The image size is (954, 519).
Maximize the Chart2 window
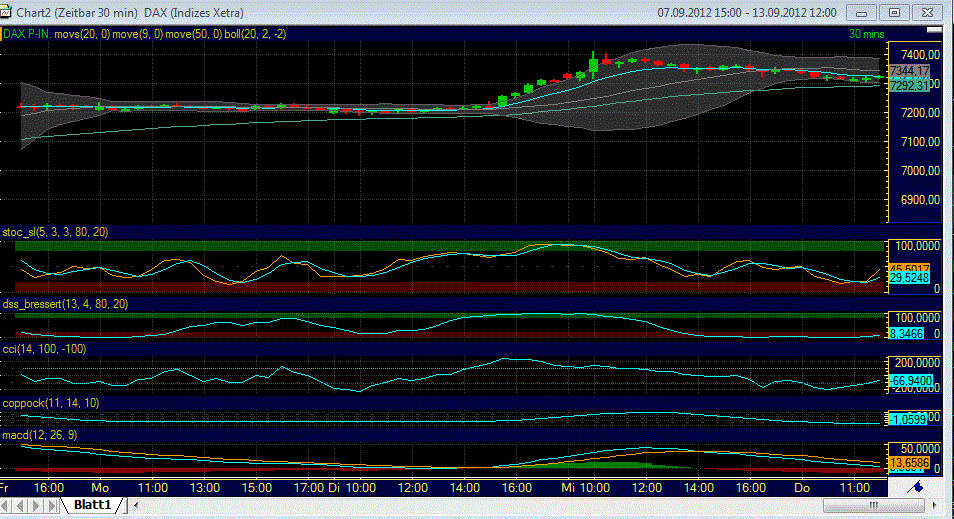pos(894,12)
